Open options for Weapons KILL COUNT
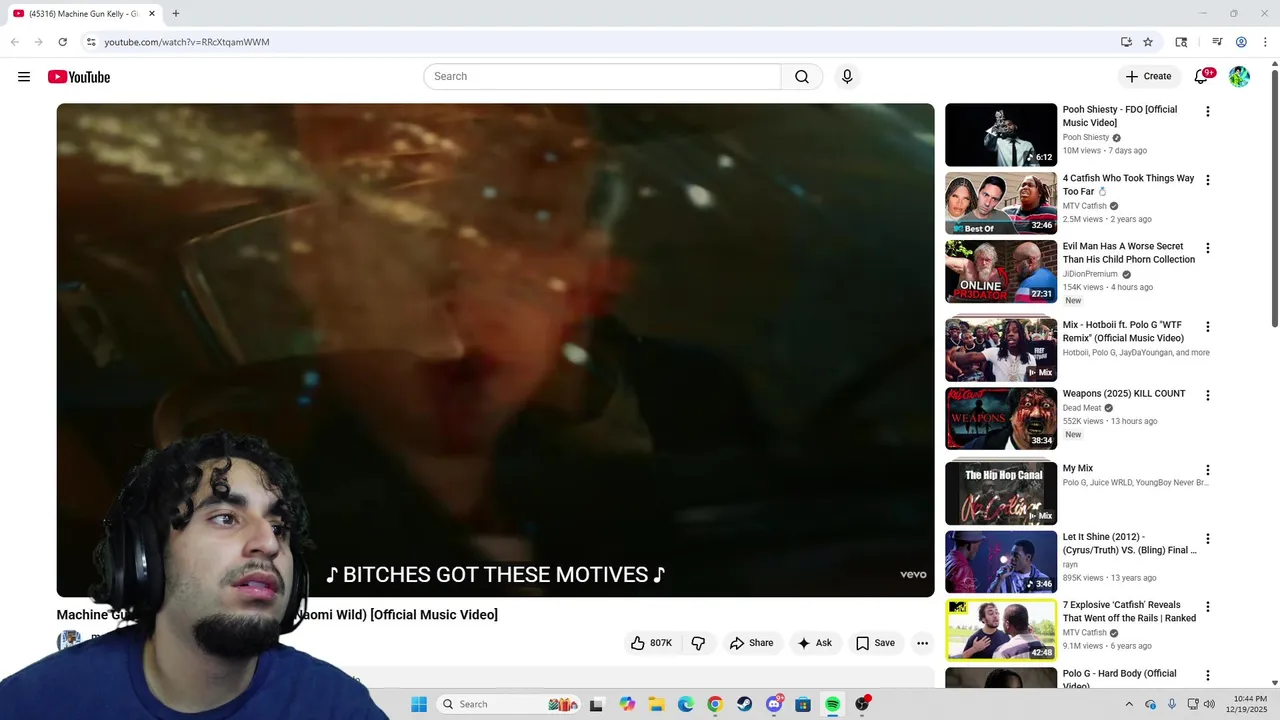The width and height of the screenshot is (1280, 720). coord(1207,395)
